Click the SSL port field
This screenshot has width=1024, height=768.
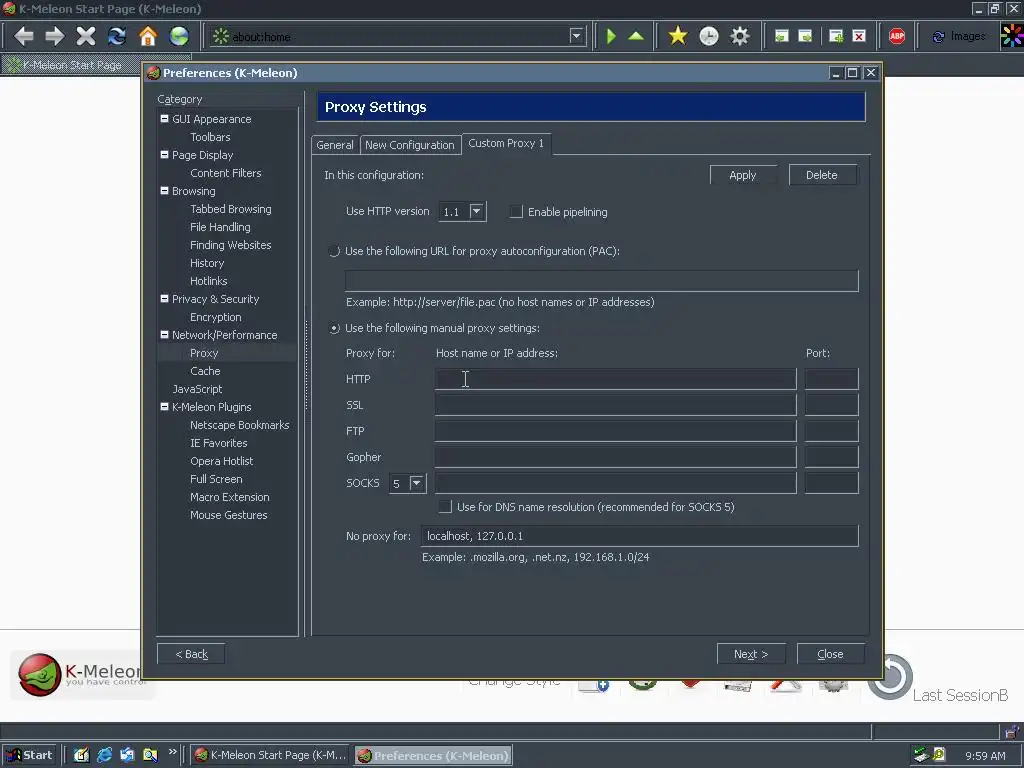(x=831, y=405)
